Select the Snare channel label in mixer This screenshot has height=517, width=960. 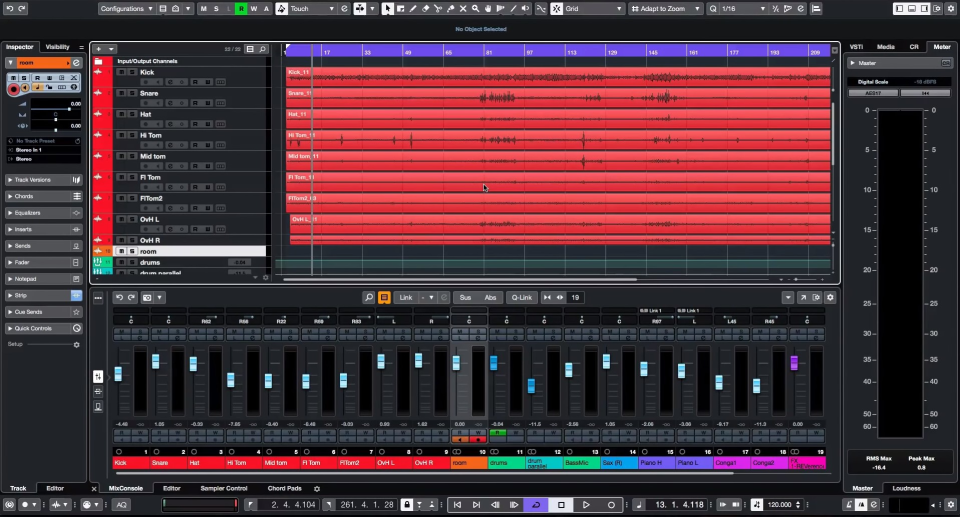click(x=169, y=462)
